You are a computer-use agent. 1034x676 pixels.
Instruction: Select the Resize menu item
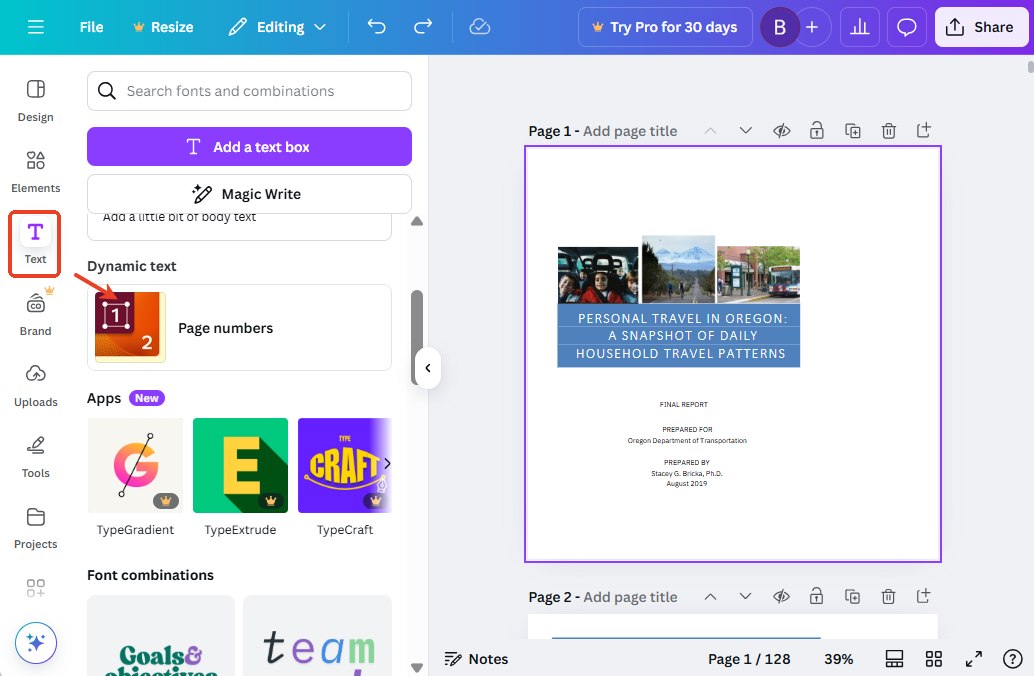pos(163,27)
